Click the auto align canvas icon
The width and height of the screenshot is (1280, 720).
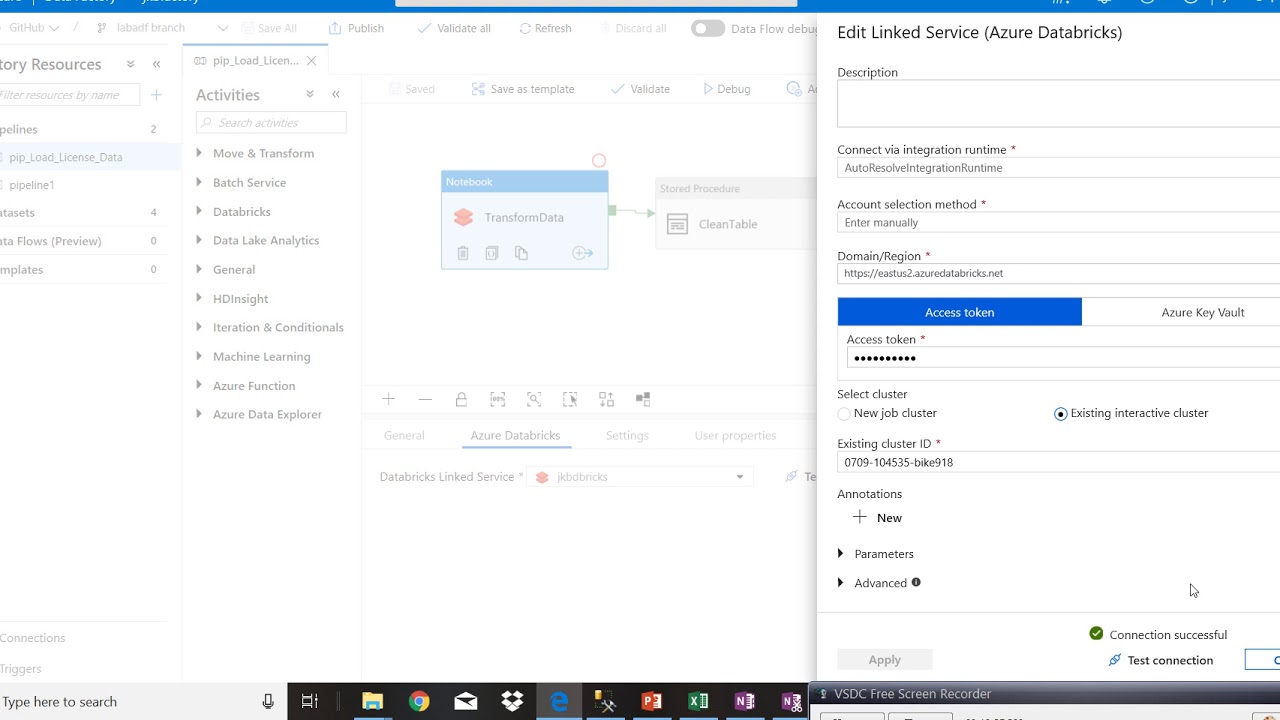tap(606, 399)
